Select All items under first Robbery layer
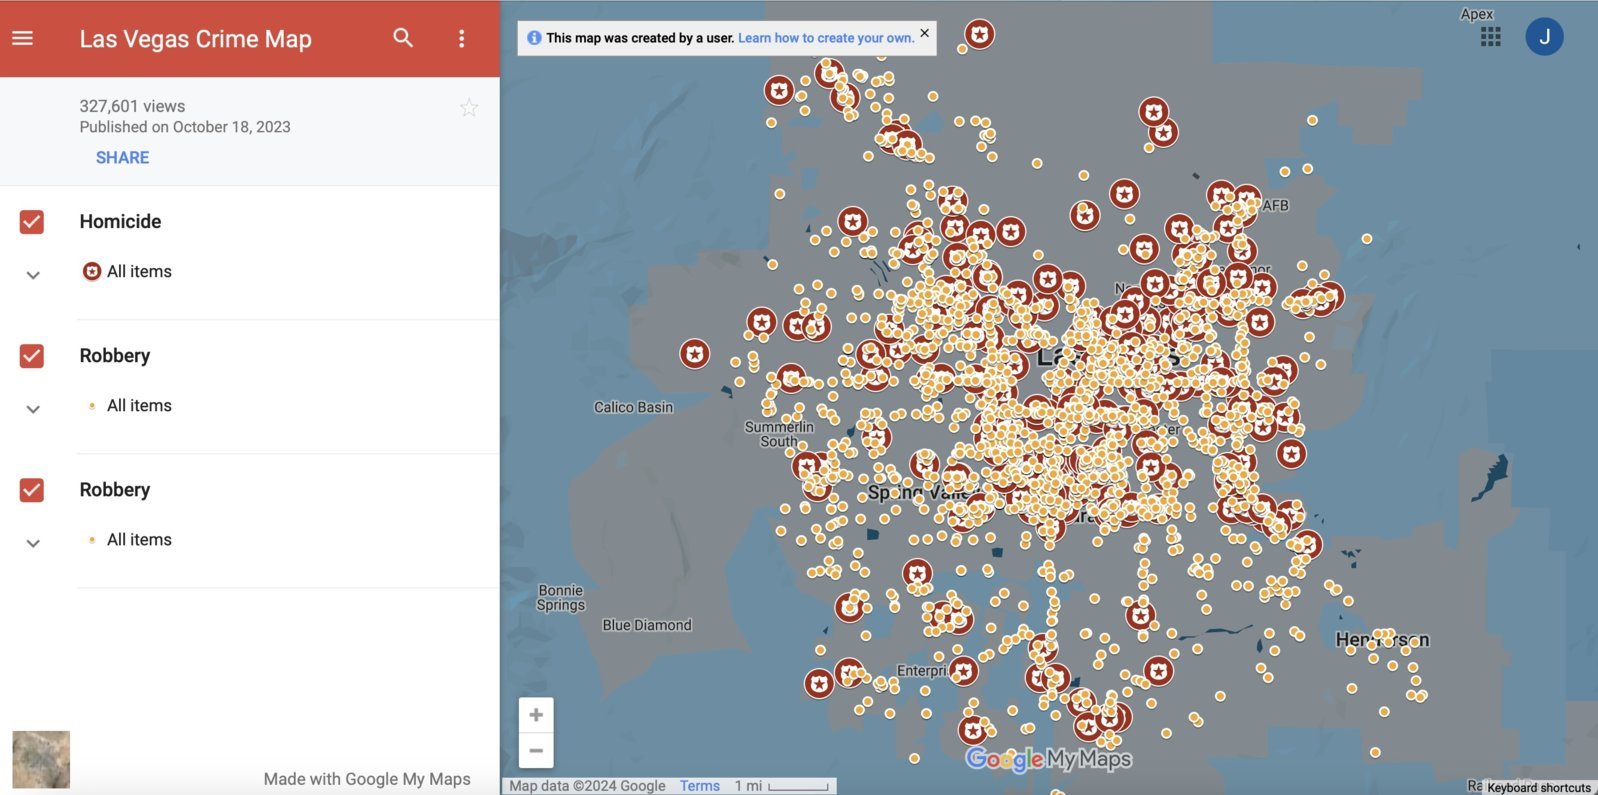This screenshot has height=795, width=1598. pyautogui.click(x=139, y=406)
